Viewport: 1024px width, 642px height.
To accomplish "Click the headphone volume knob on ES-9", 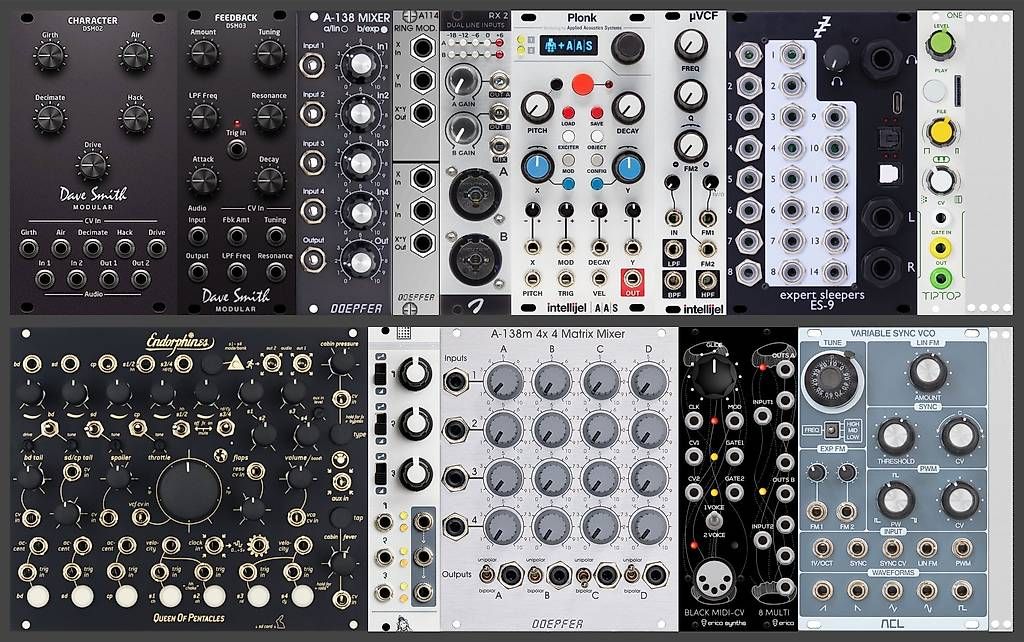I will [x=835, y=60].
